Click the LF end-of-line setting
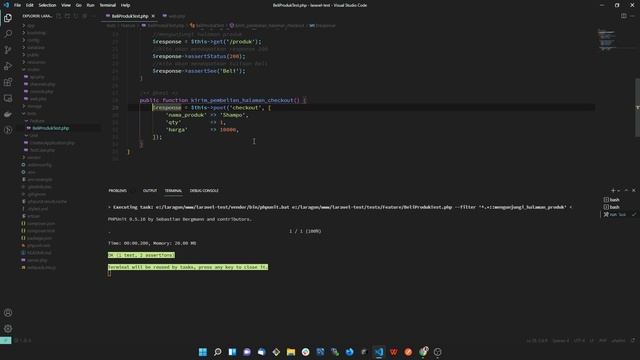The height and width of the screenshot is (360, 640). [591, 340]
